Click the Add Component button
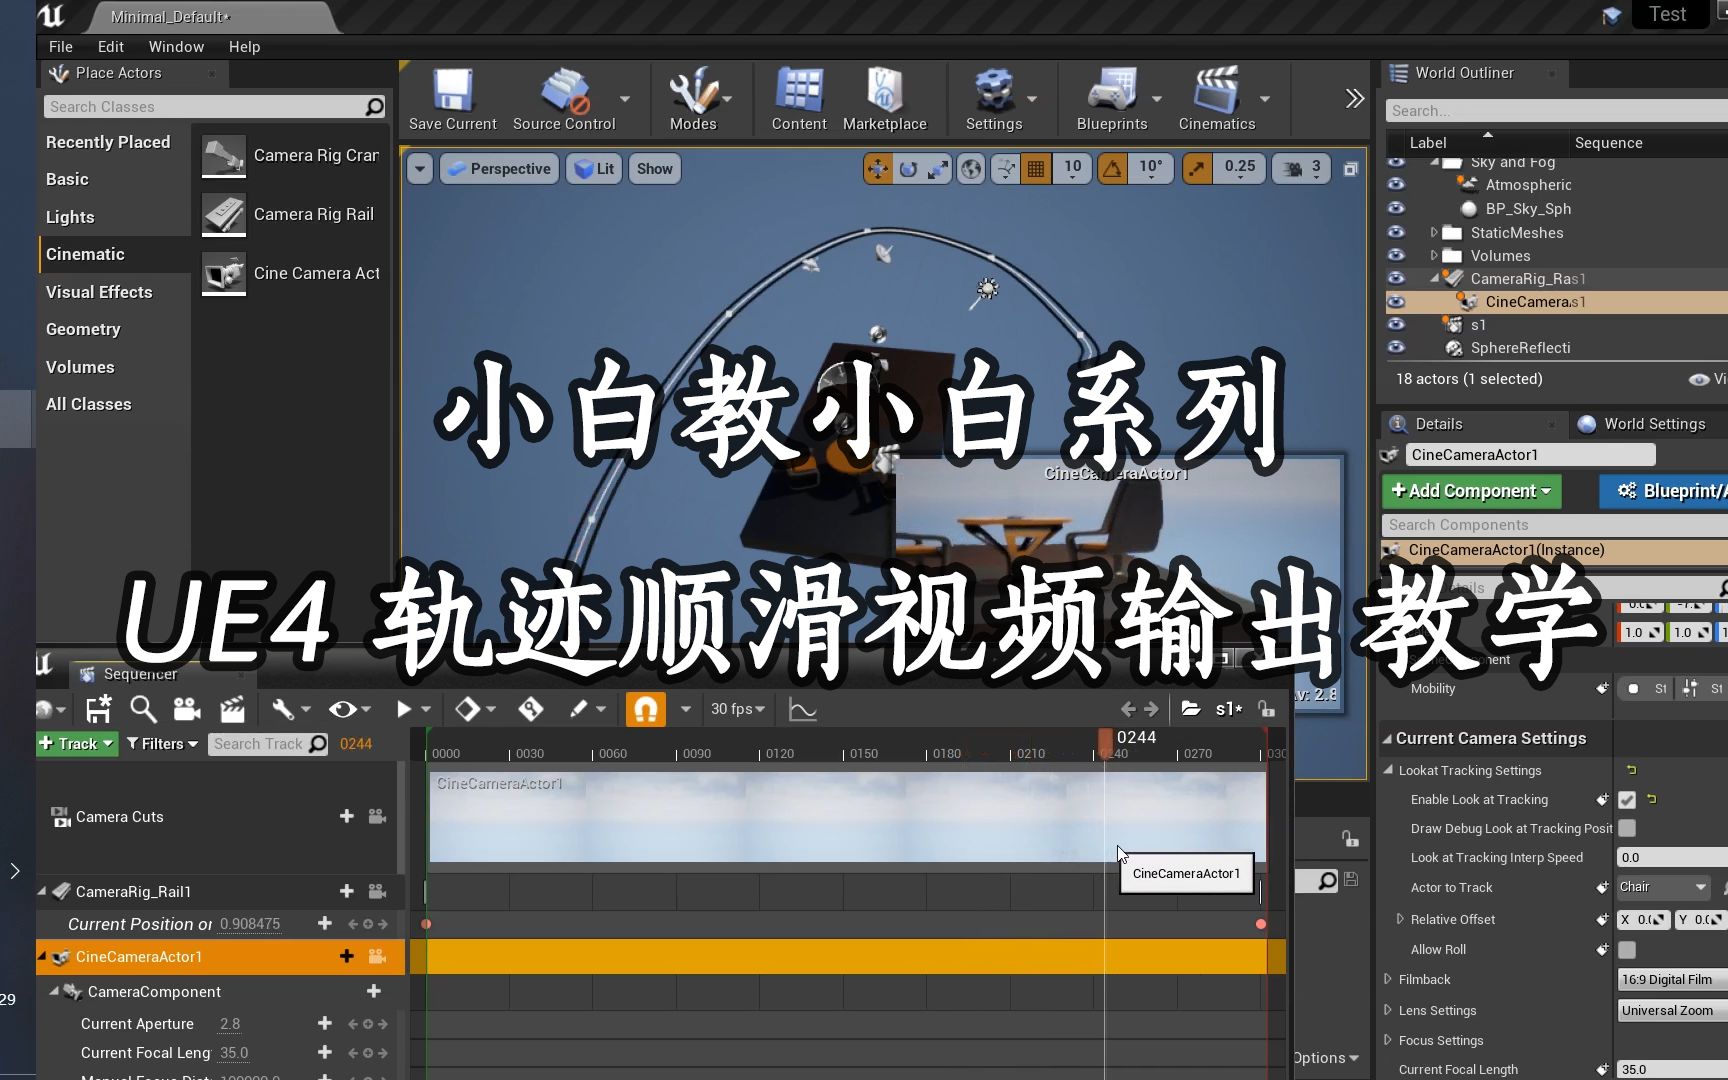Viewport: 1728px width, 1080px height. [1471, 491]
